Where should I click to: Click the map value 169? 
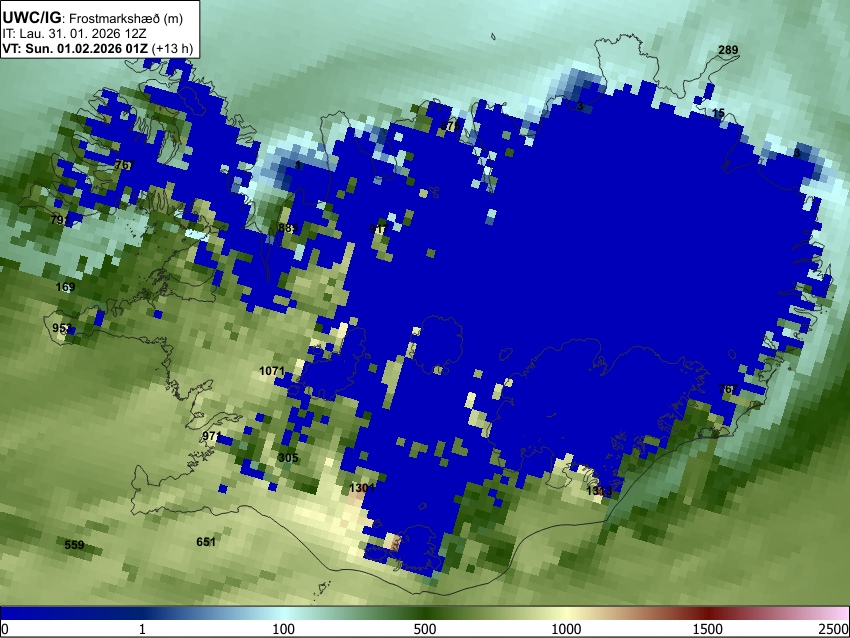coord(66,287)
